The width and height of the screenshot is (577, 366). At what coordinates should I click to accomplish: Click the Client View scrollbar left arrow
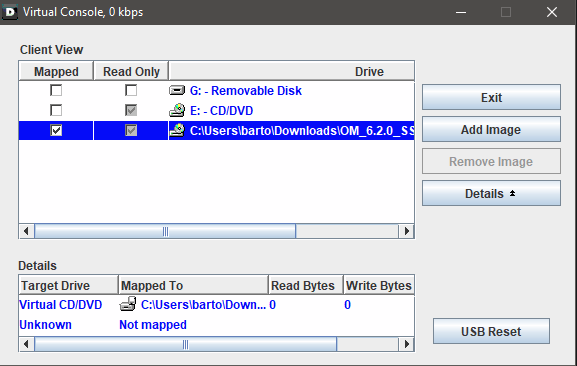point(26,231)
